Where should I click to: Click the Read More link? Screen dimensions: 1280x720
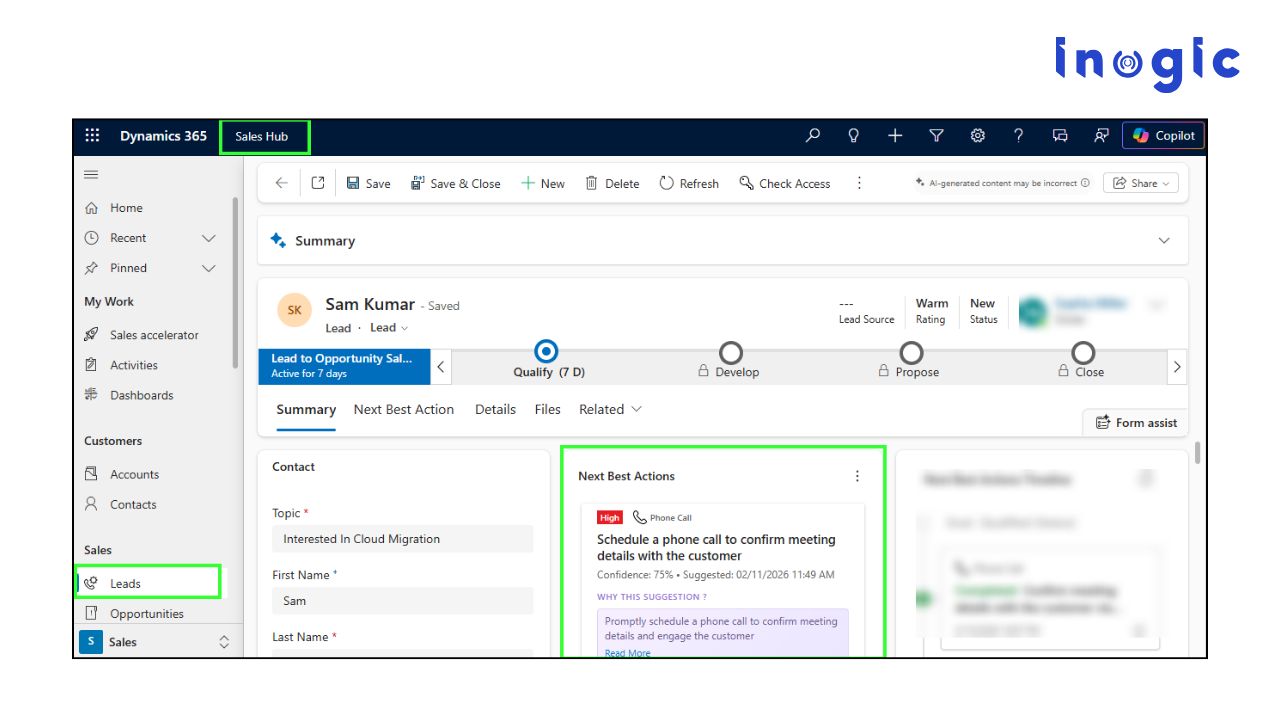(x=628, y=653)
